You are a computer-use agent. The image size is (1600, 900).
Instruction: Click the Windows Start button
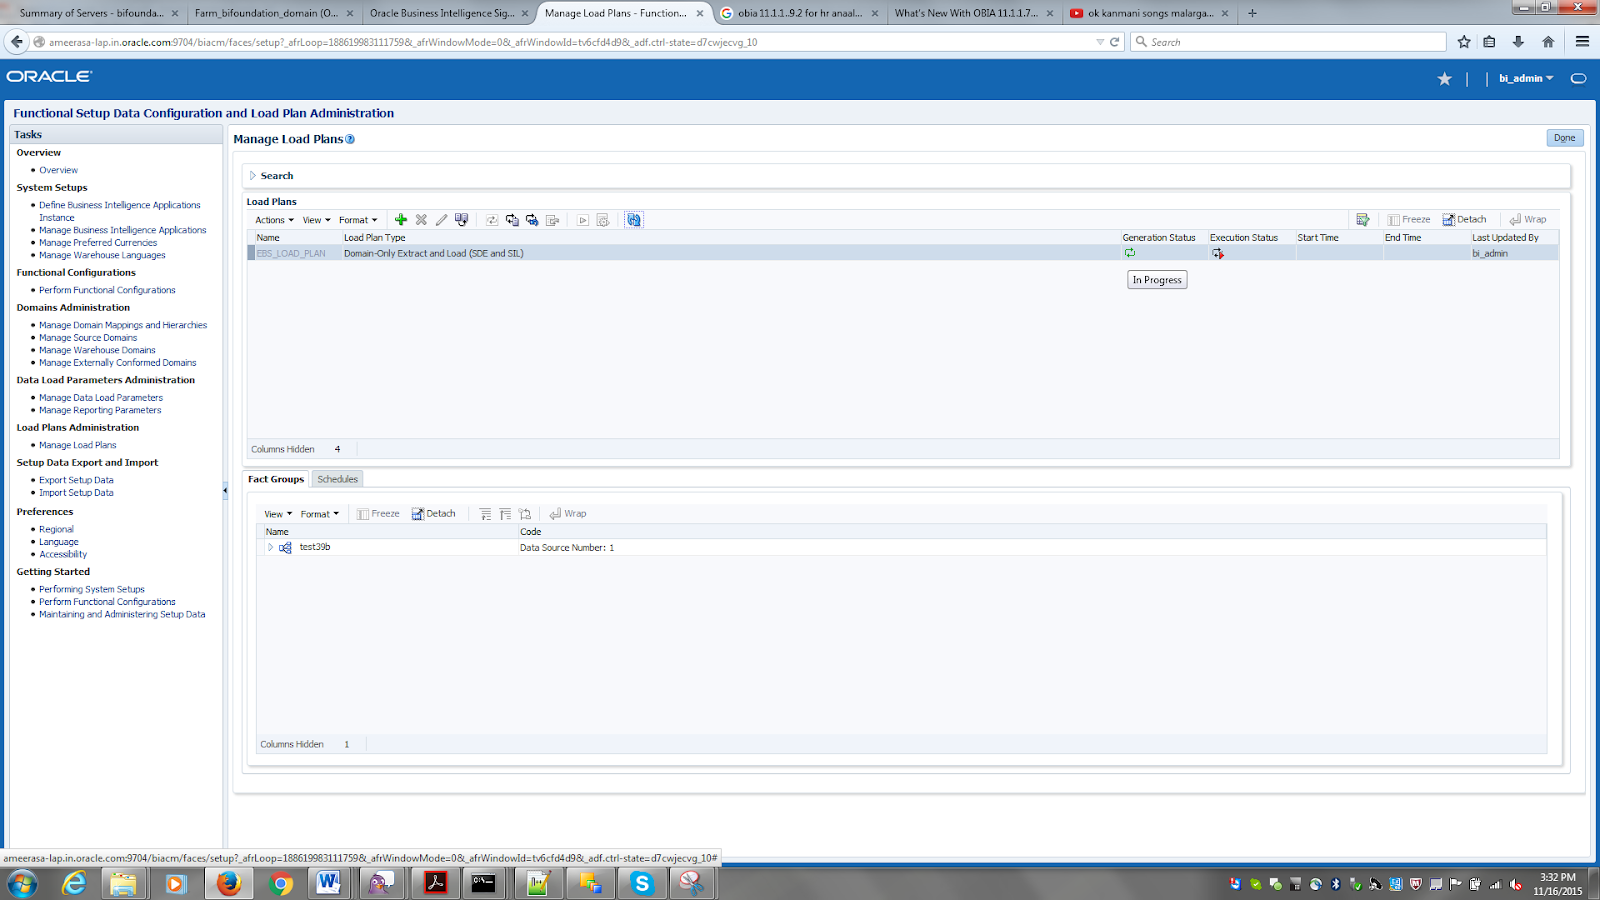point(22,883)
